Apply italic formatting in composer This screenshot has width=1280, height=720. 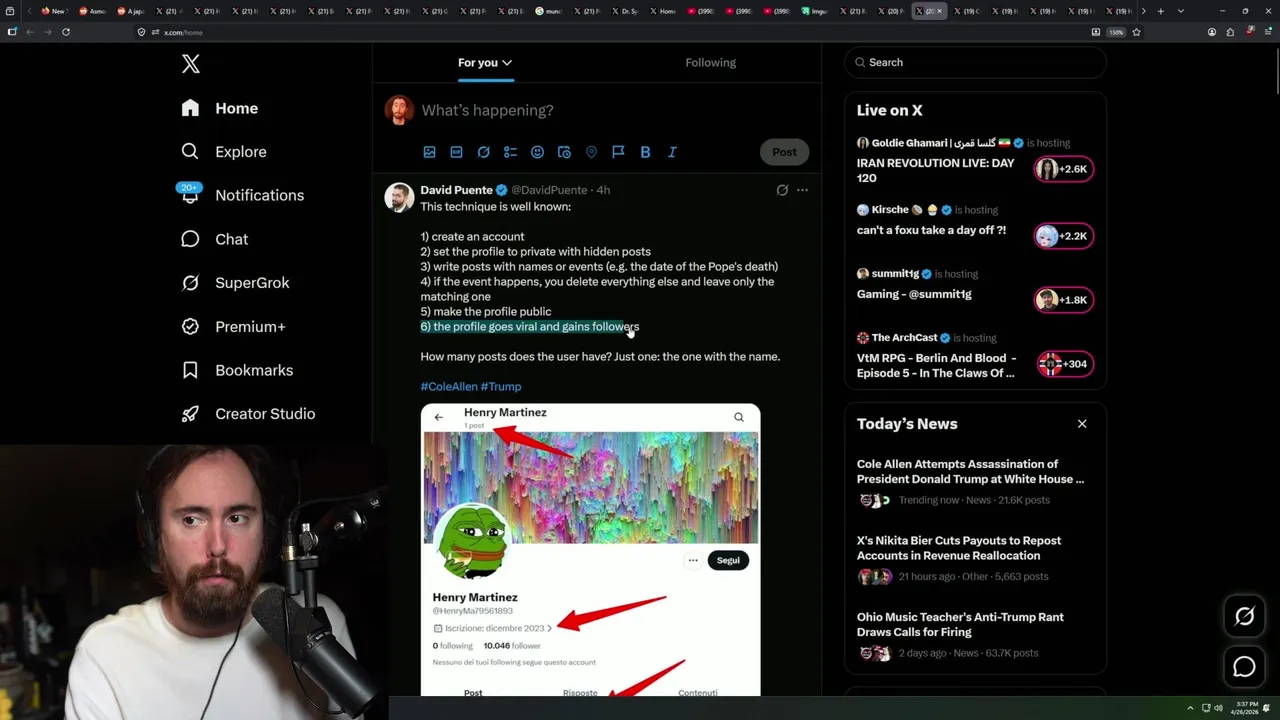tap(672, 152)
